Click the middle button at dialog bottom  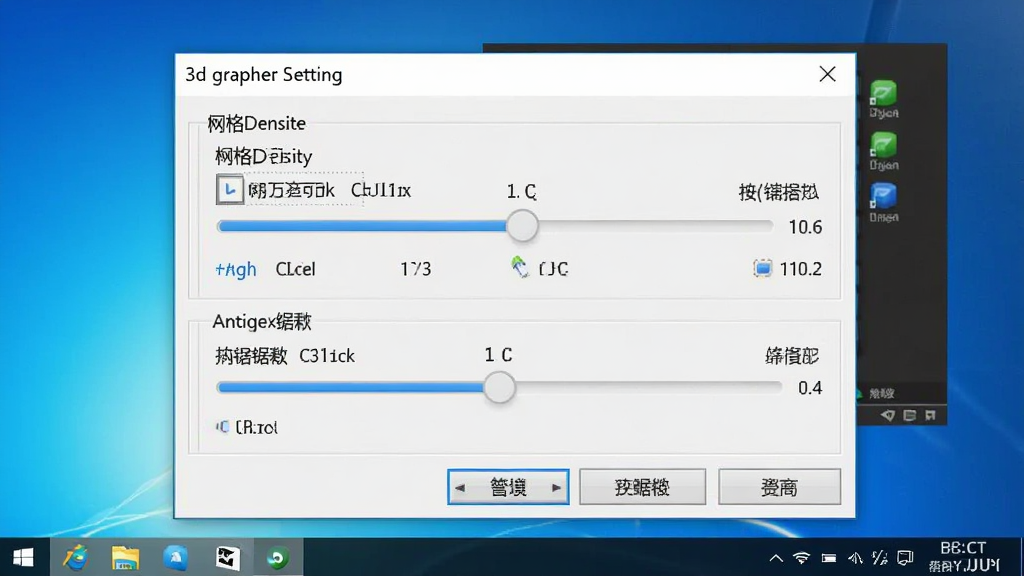pyautogui.click(x=643, y=487)
